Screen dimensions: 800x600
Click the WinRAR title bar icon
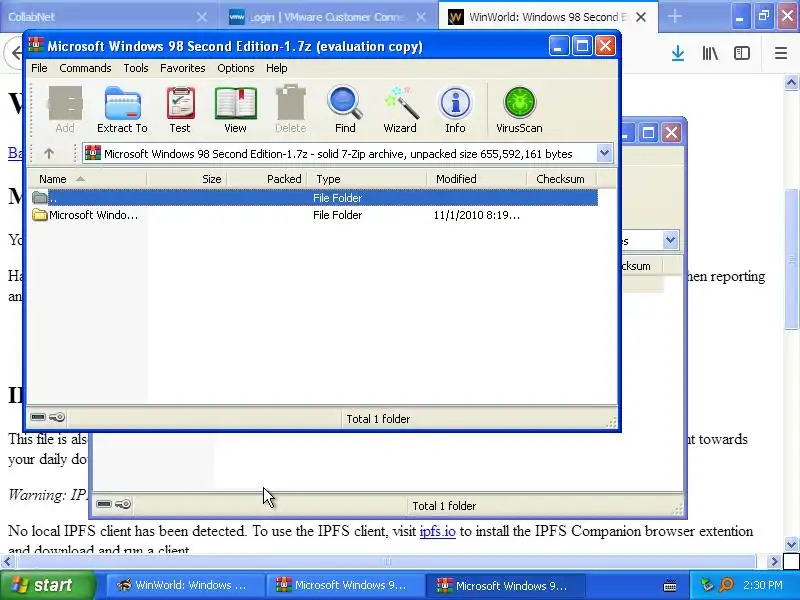coord(36,45)
